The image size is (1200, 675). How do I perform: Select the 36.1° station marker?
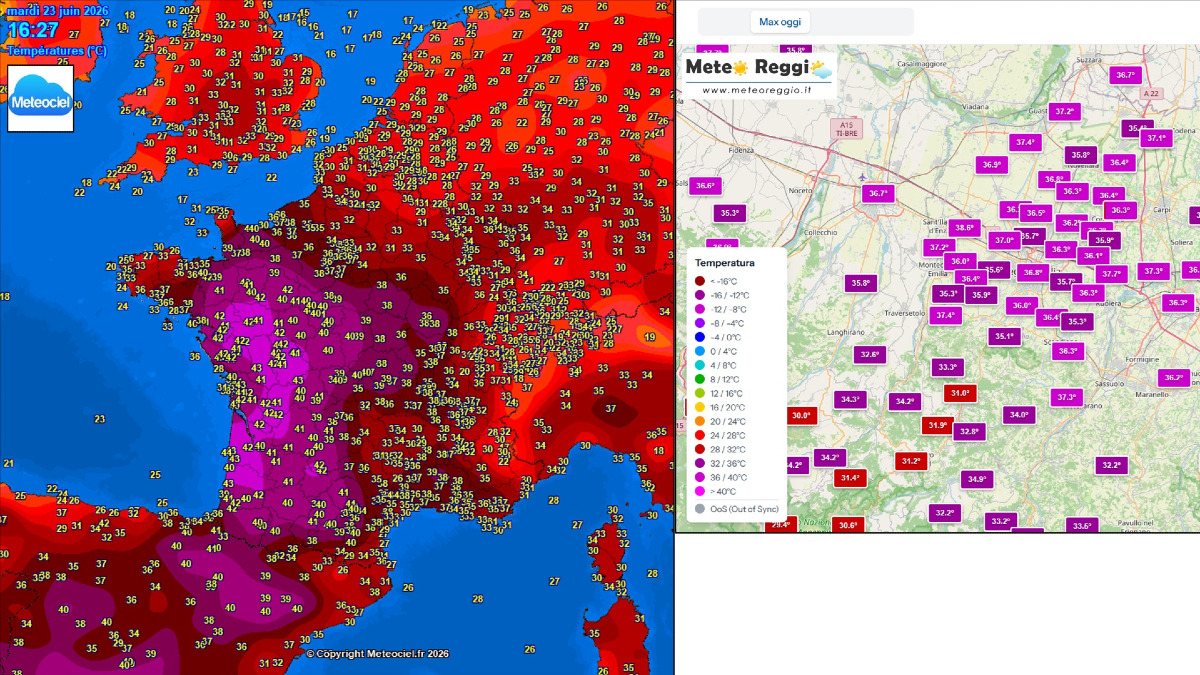coord(1093,256)
